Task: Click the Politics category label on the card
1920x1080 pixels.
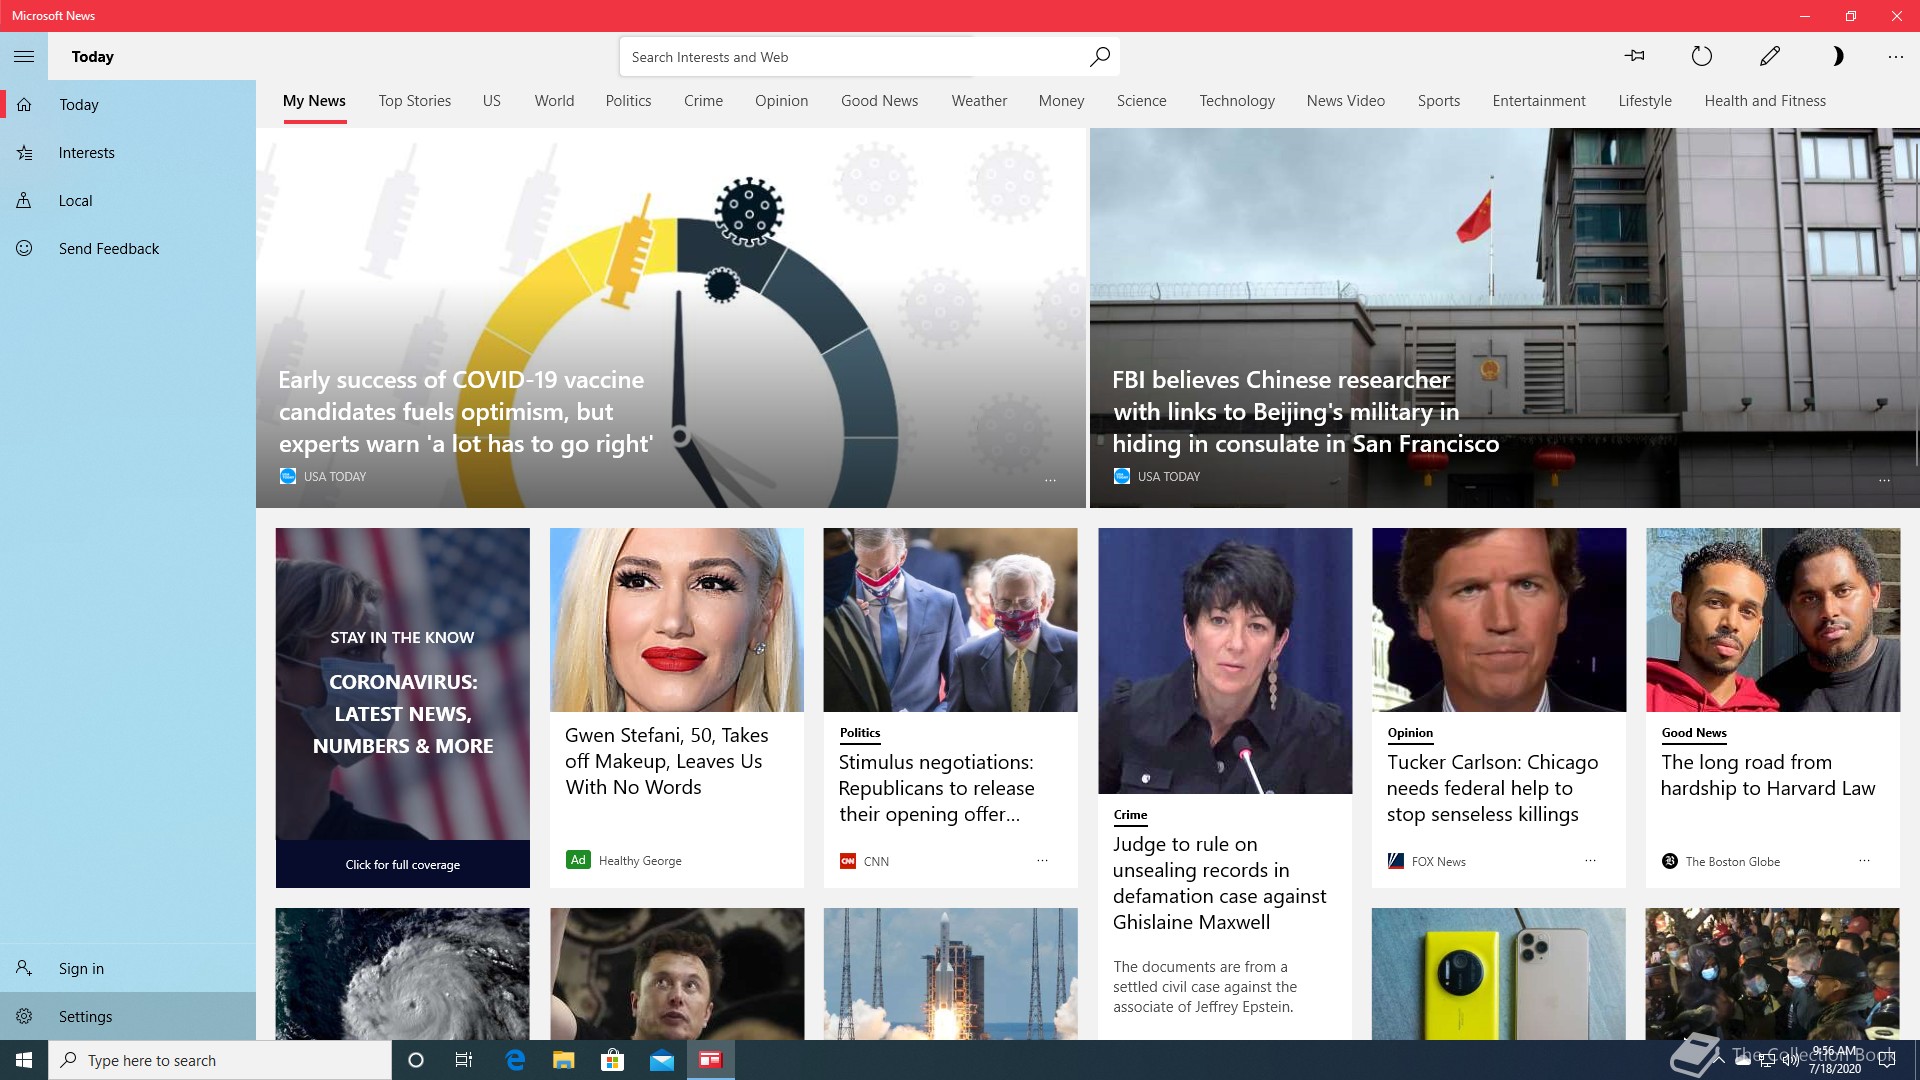Action: tap(860, 733)
